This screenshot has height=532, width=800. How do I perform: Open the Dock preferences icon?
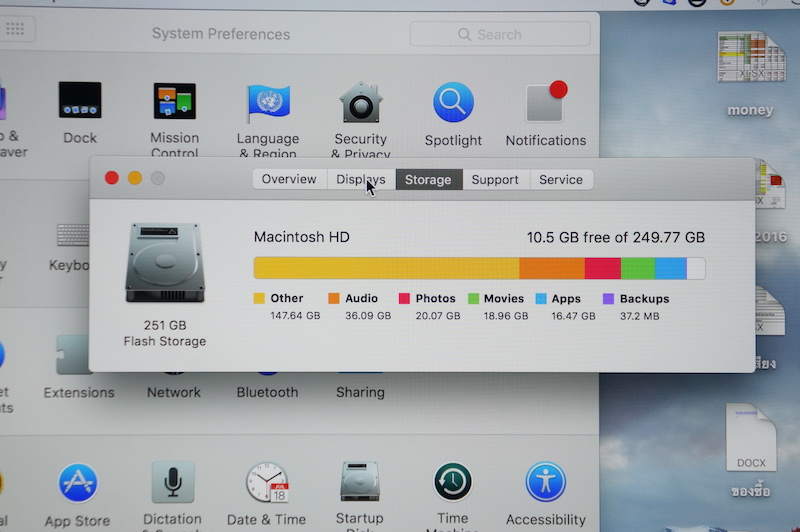(80, 100)
